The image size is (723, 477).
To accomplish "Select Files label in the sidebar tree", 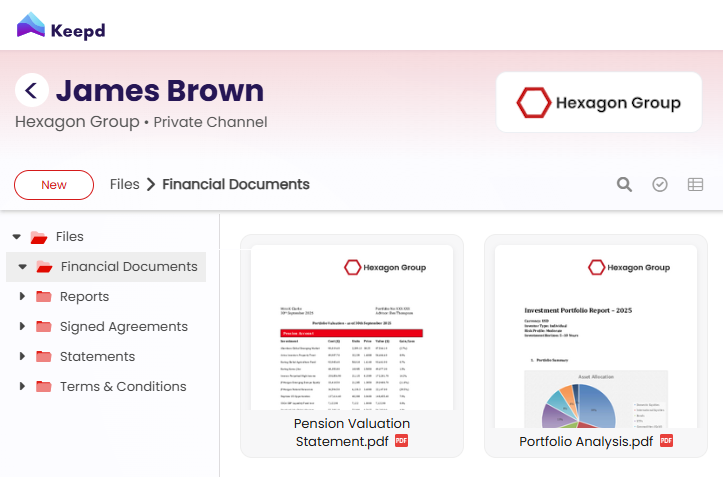I will [70, 237].
